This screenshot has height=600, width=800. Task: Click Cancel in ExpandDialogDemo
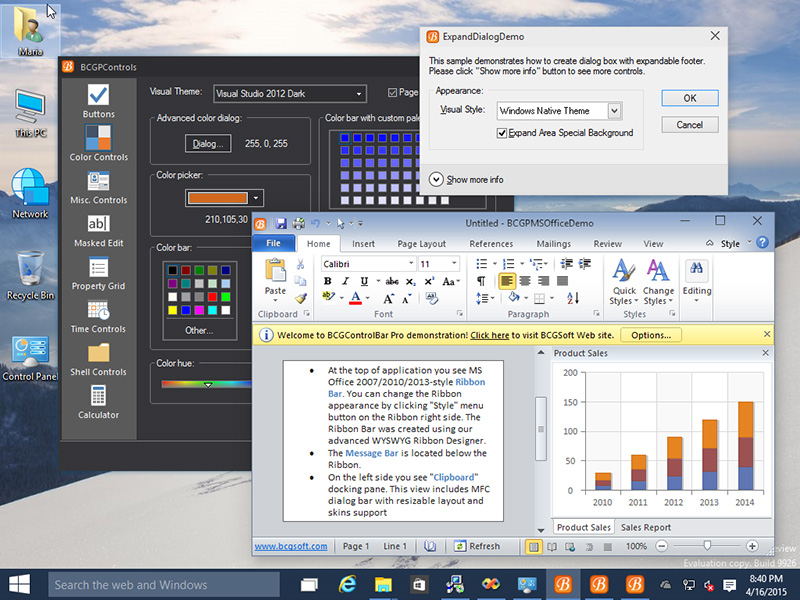(x=690, y=125)
